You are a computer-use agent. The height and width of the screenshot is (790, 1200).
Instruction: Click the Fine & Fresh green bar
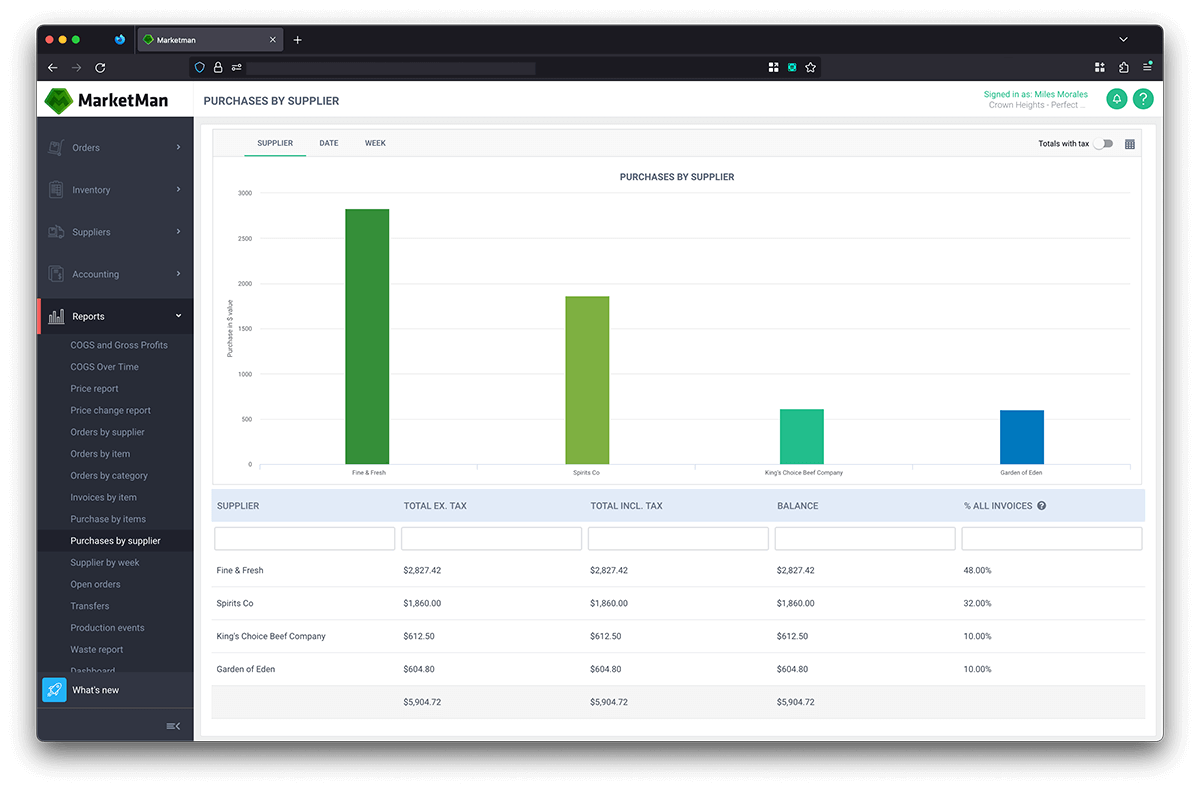[x=367, y=335]
